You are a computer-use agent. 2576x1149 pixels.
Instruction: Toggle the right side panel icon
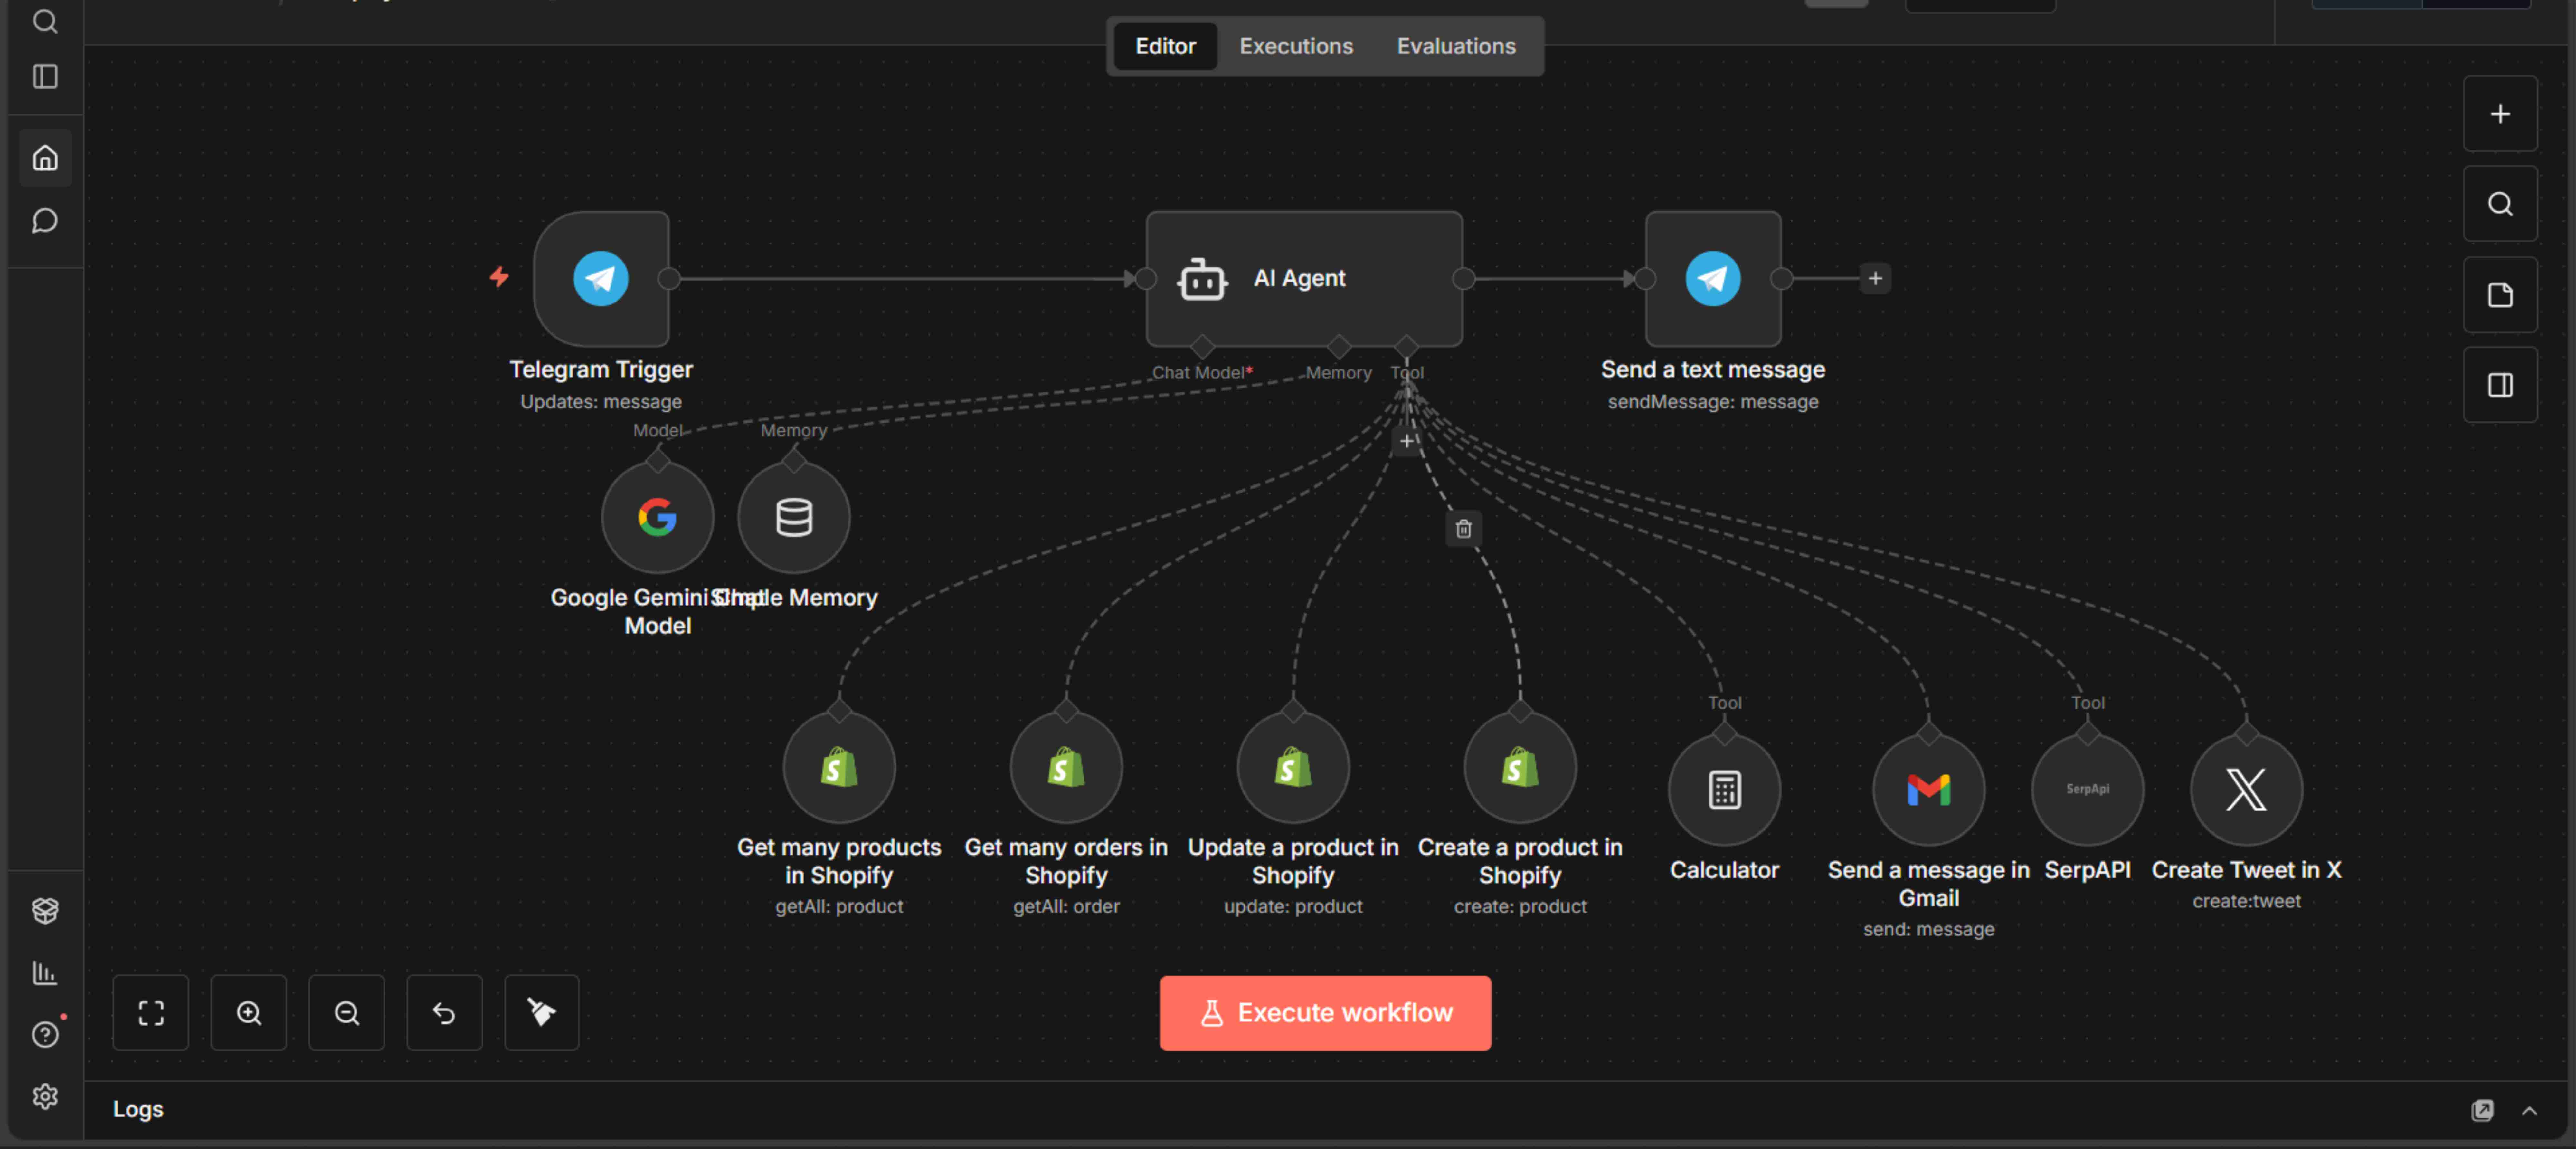pyautogui.click(x=2500, y=385)
